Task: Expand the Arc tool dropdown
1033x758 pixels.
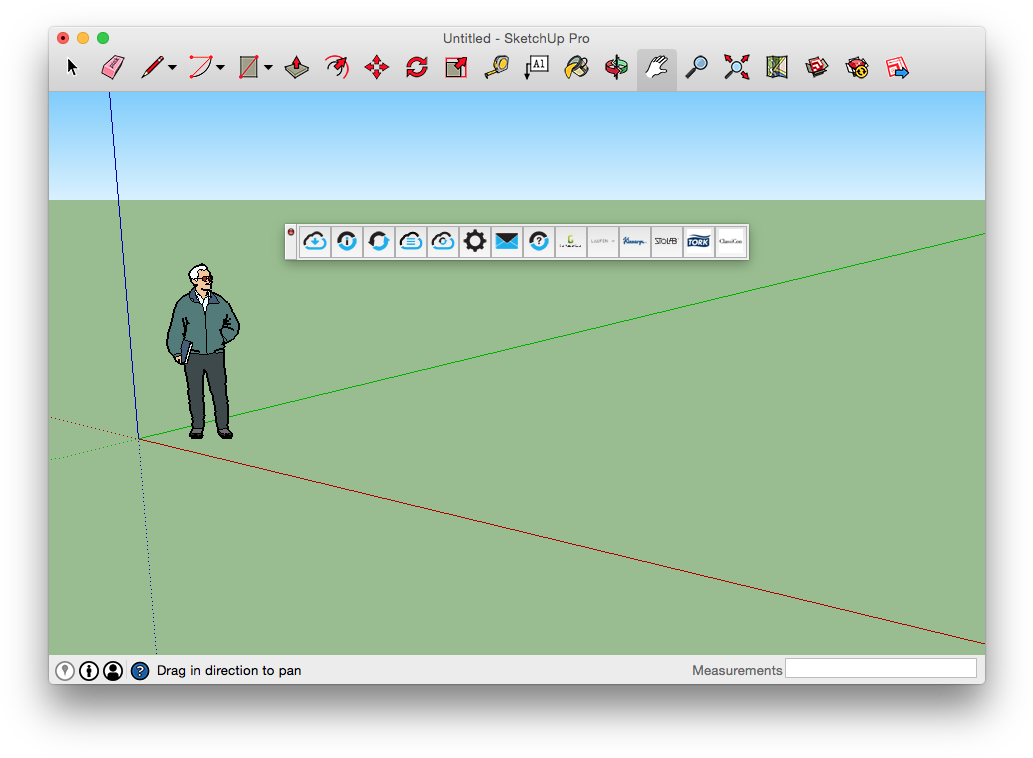Action: tap(218, 68)
